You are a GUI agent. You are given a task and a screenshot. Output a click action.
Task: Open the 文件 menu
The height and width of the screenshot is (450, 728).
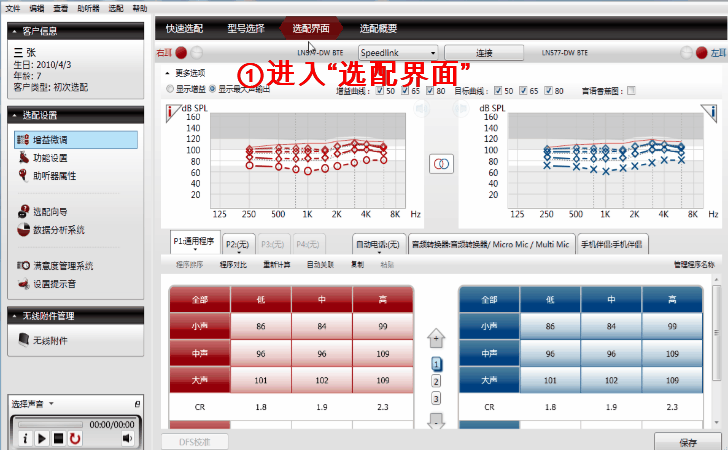(13, 8)
